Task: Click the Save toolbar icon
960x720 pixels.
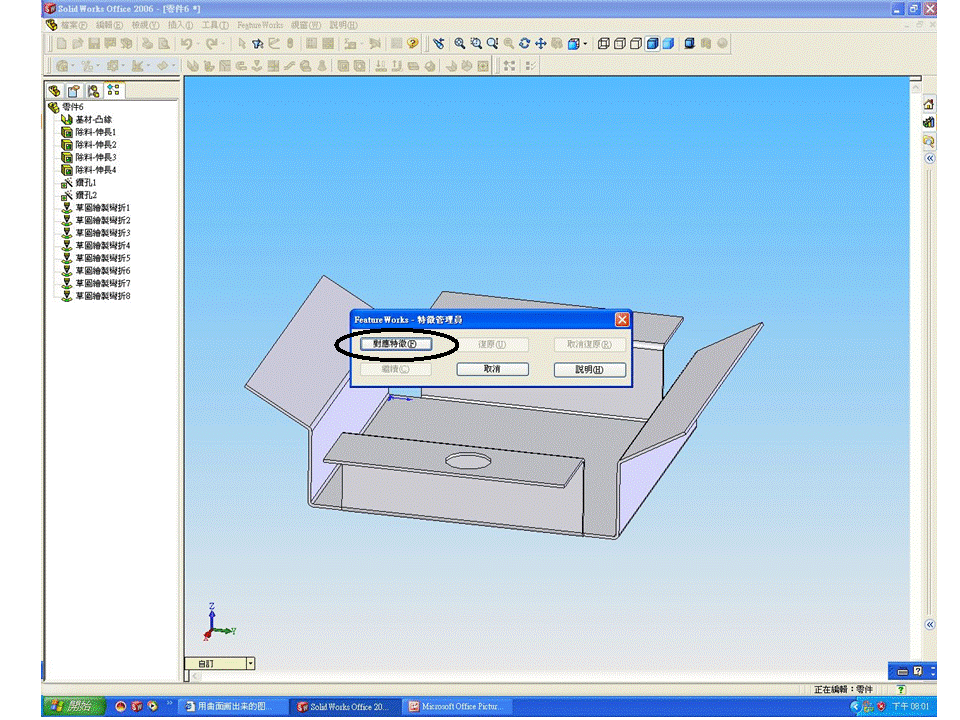Action: click(94, 43)
